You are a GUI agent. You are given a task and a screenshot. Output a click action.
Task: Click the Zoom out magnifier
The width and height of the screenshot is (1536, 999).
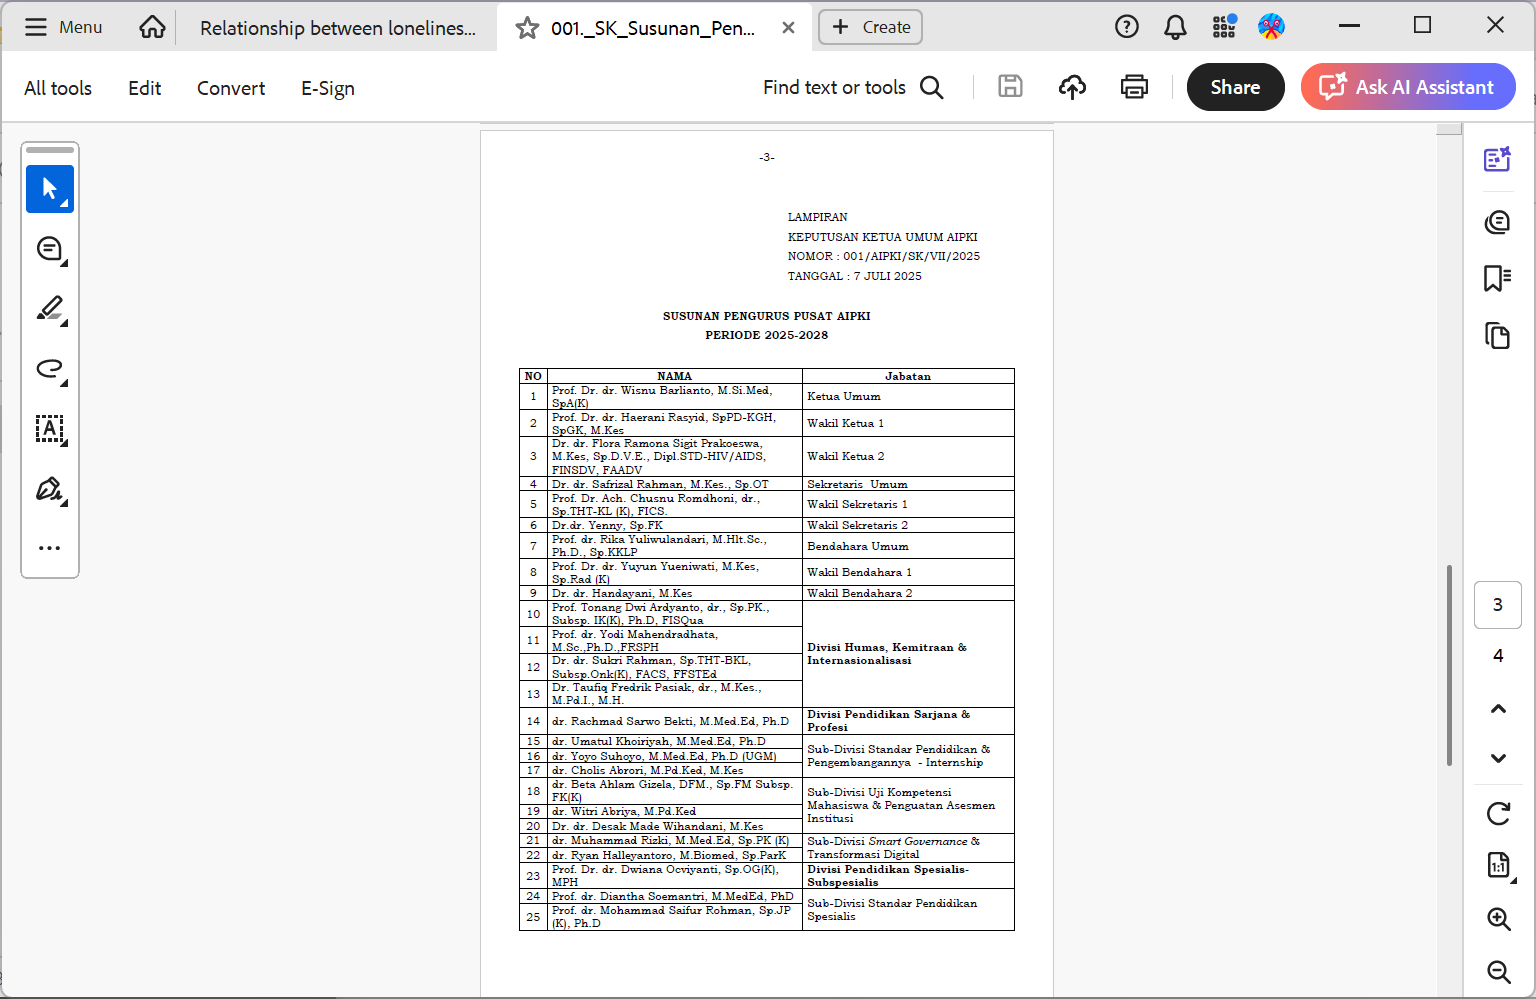[1498, 971]
